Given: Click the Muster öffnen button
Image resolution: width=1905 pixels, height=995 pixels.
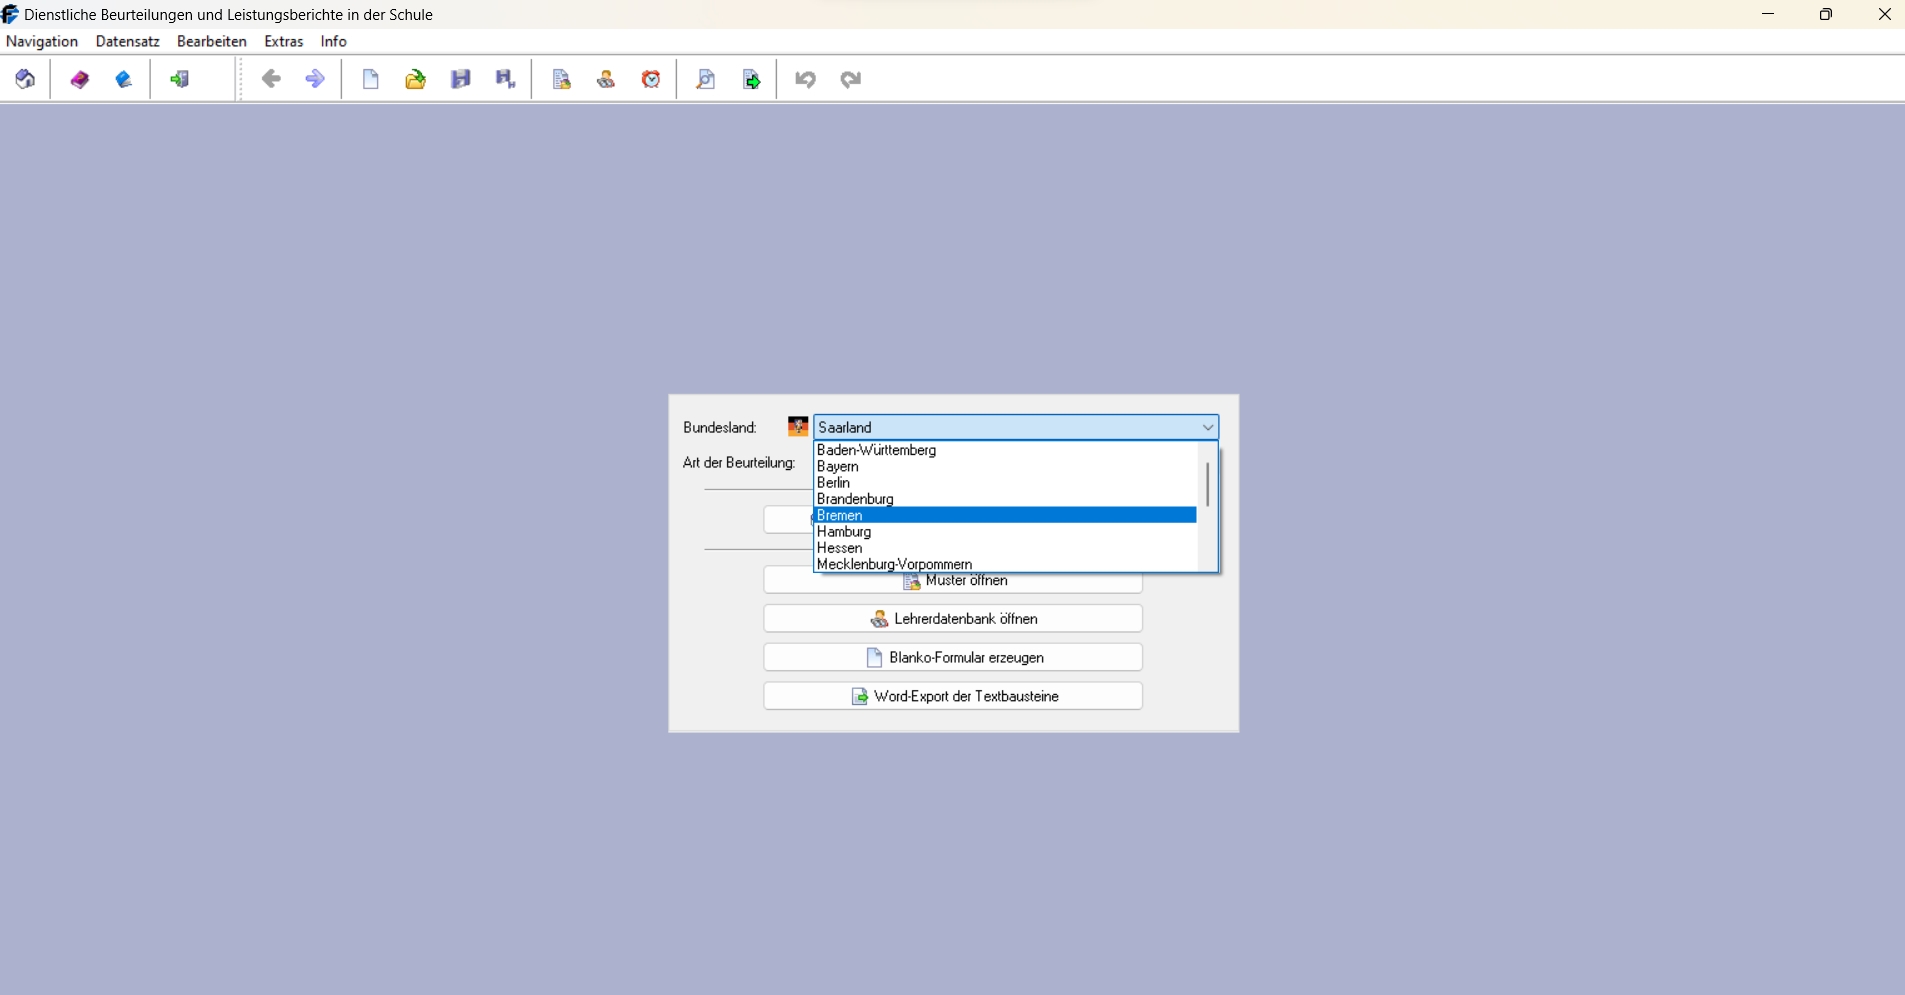Looking at the screenshot, I should 953,580.
